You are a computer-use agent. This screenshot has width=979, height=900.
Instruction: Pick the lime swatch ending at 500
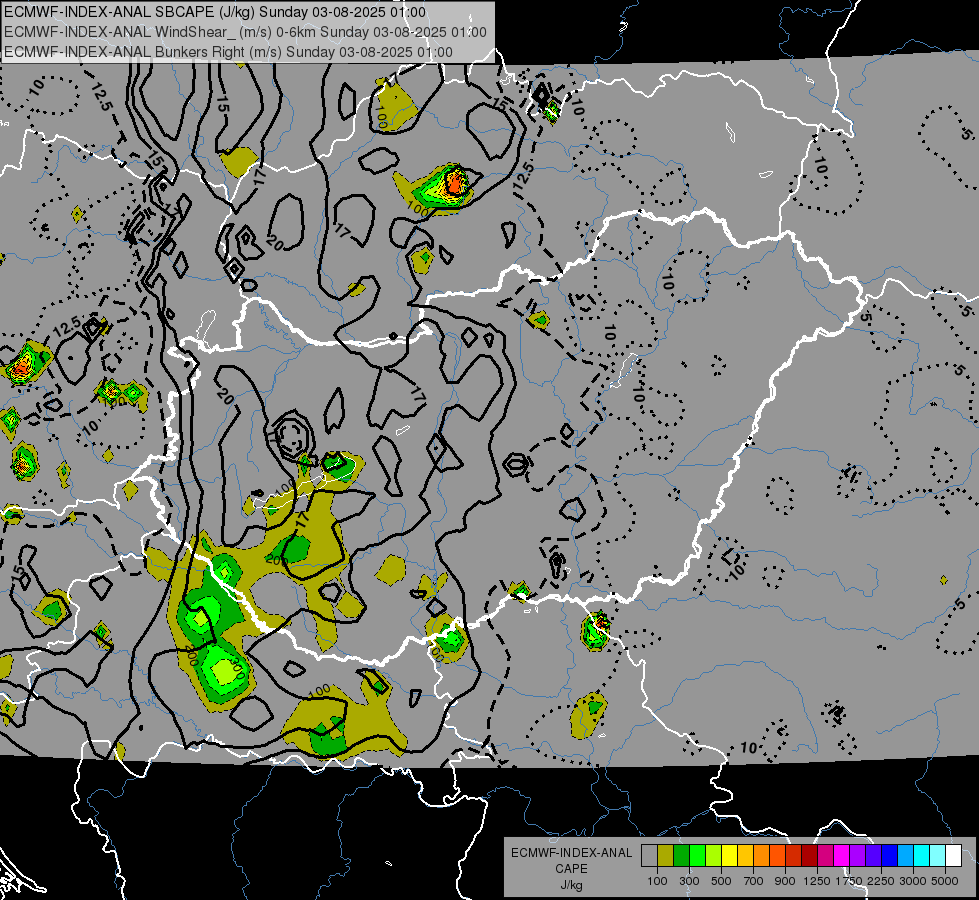coord(714,856)
